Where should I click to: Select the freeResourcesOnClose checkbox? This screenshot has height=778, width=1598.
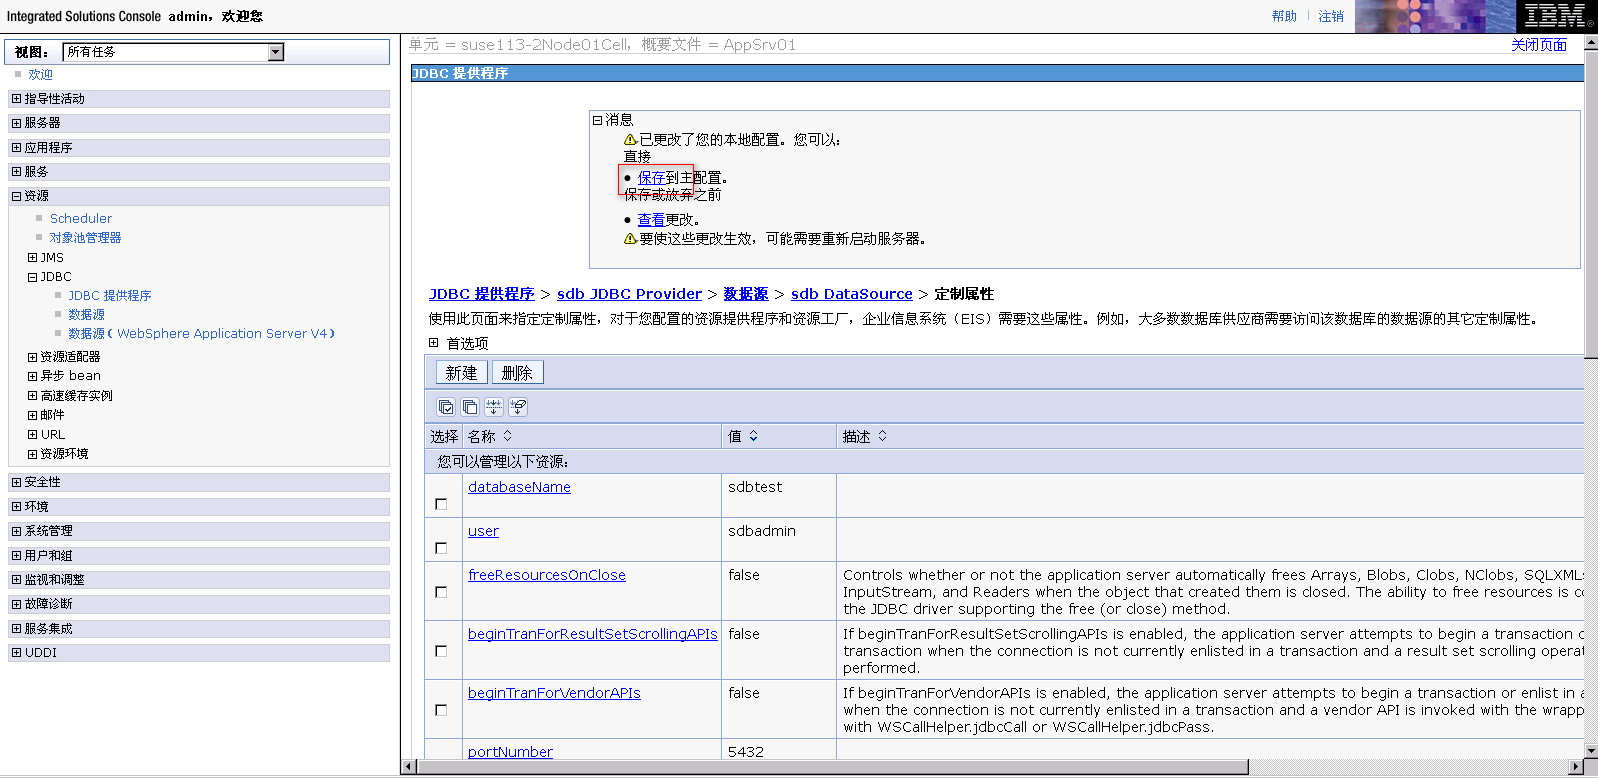tap(441, 592)
